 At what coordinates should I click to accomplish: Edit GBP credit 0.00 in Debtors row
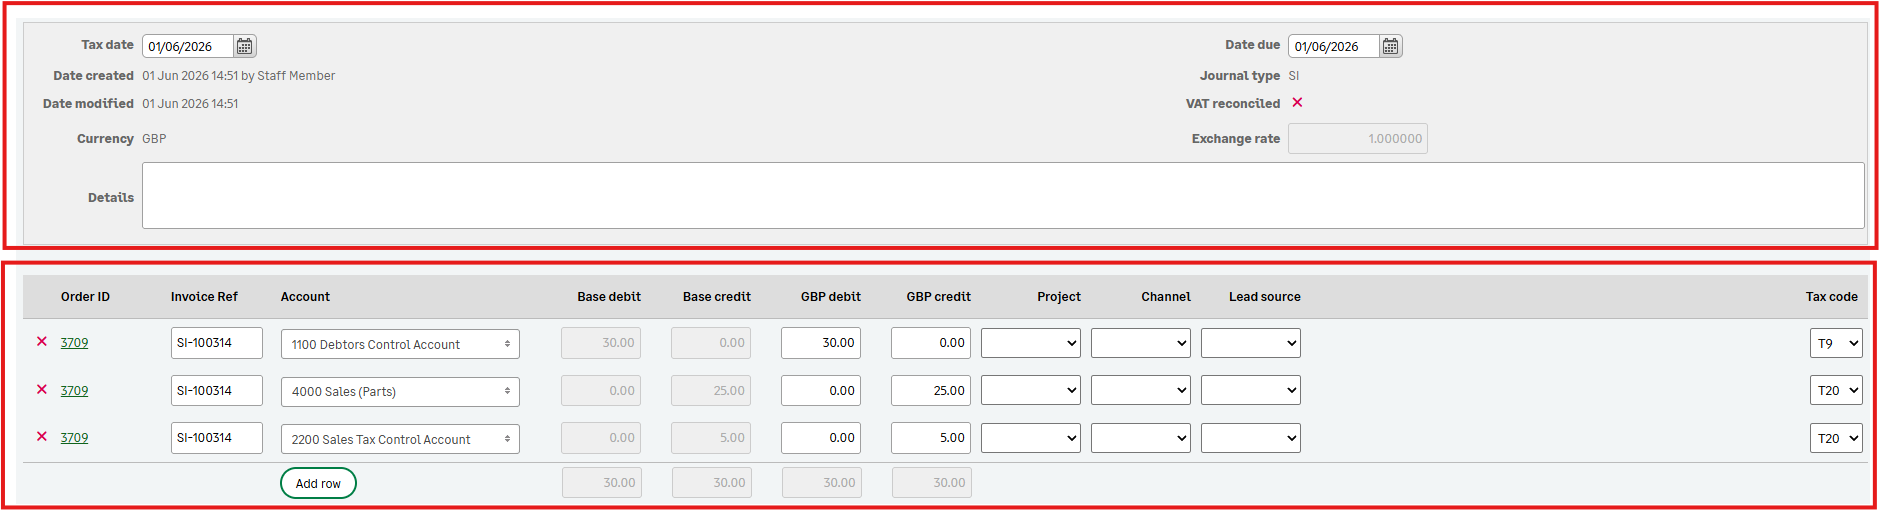(931, 343)
